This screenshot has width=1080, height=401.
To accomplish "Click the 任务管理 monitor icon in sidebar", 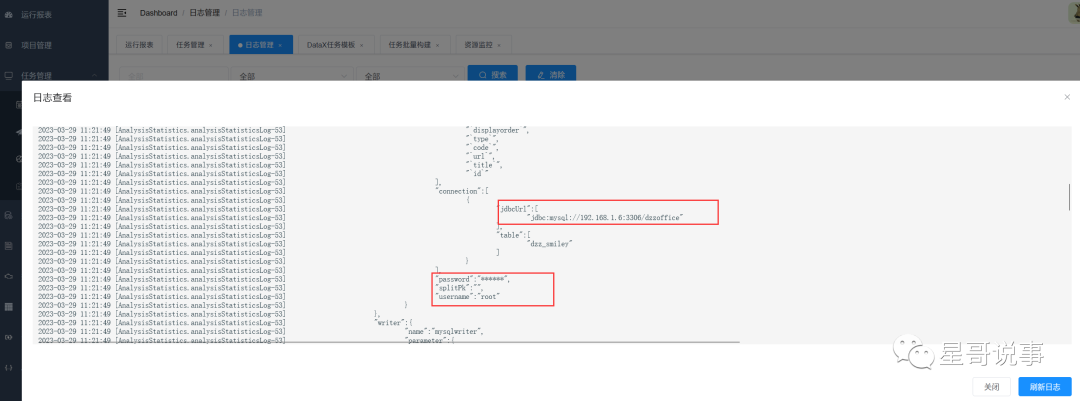I will (9, 75).
